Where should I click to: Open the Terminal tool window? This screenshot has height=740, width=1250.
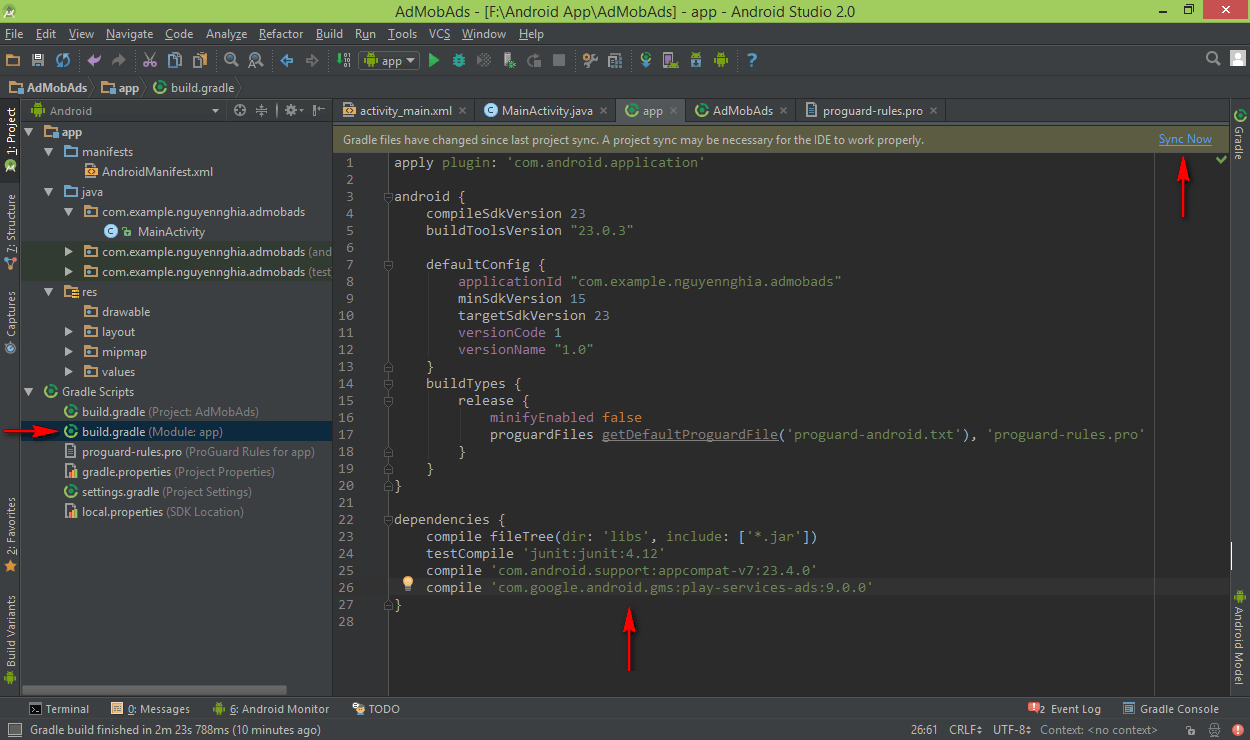click(x=59, y=709)
